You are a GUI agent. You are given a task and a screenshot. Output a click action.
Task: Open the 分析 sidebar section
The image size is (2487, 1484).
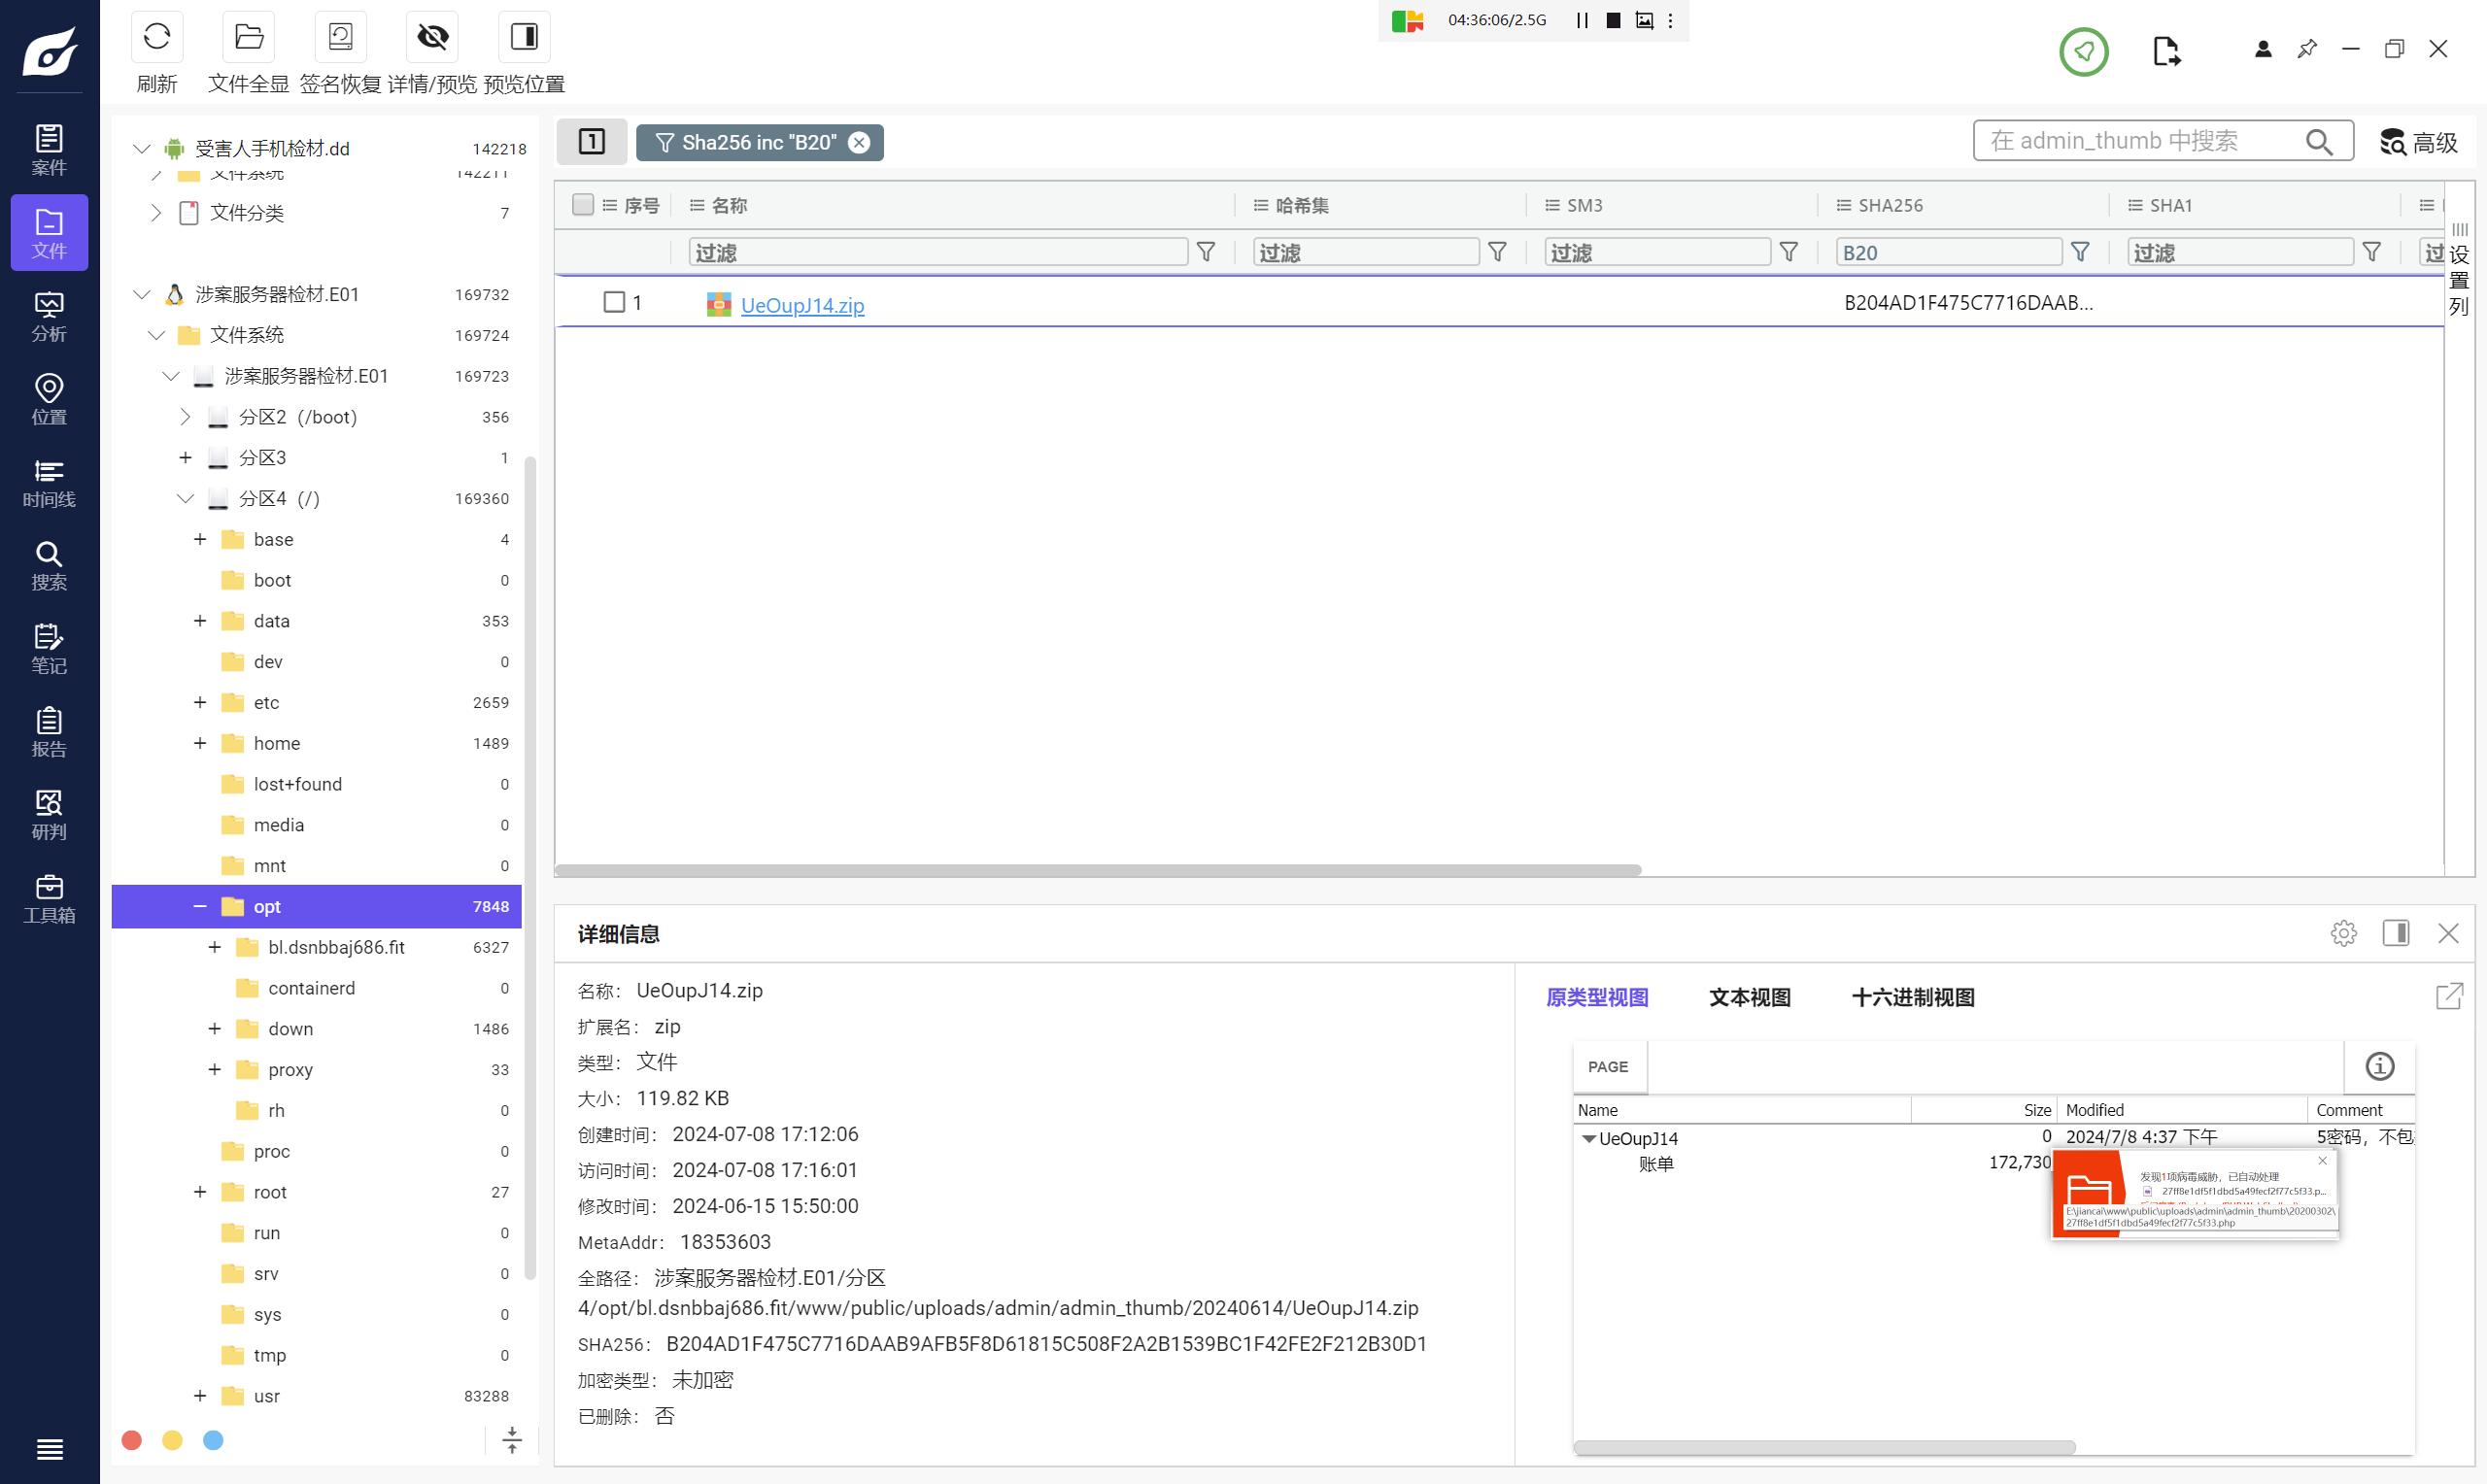pyautogui.click(x=49, y=316)
